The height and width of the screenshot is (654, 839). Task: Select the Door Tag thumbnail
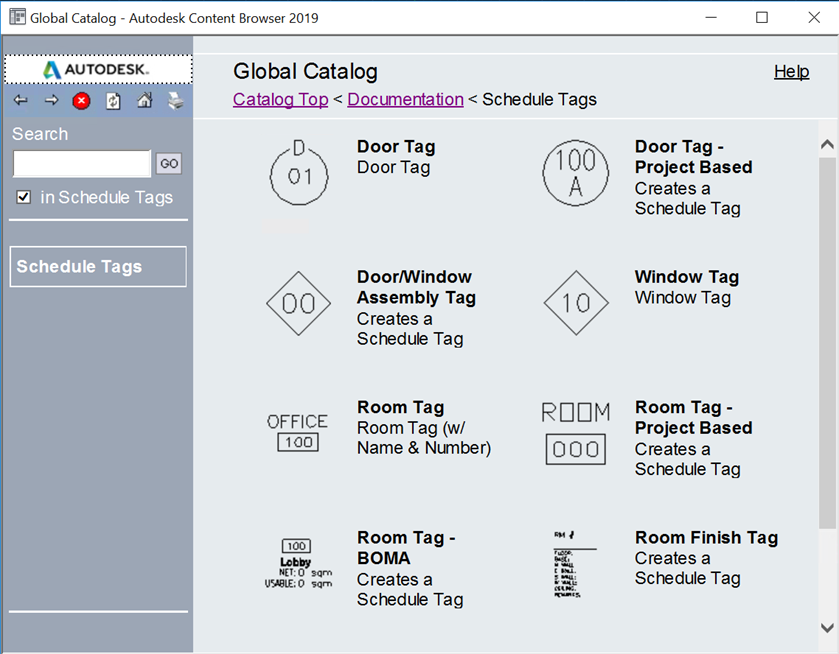click(298, 171)
